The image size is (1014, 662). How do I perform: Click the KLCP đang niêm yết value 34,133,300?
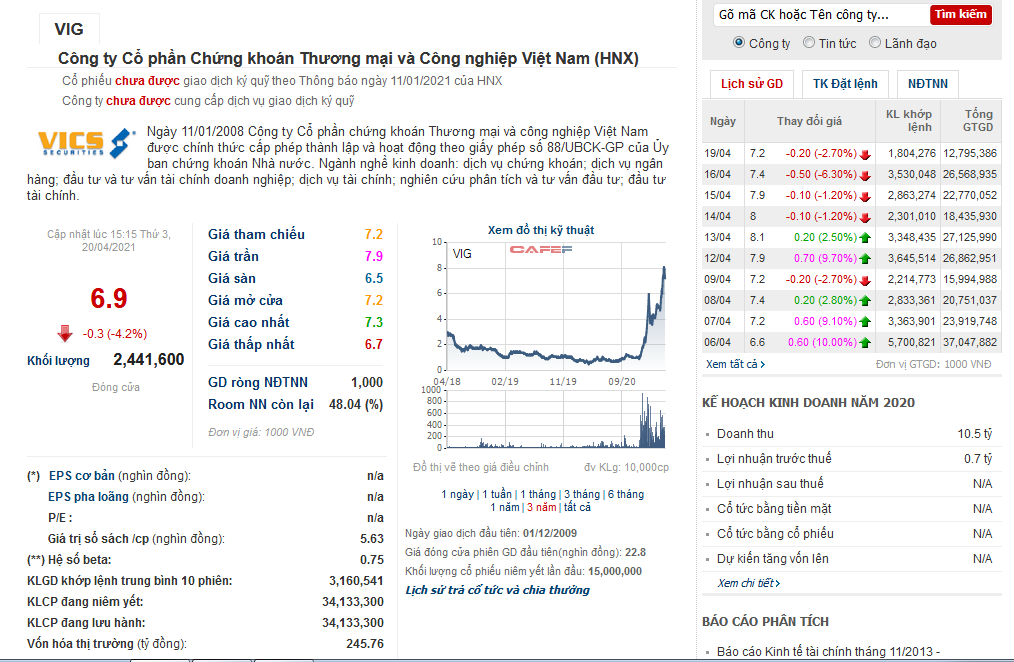click(x=353, y=602)
